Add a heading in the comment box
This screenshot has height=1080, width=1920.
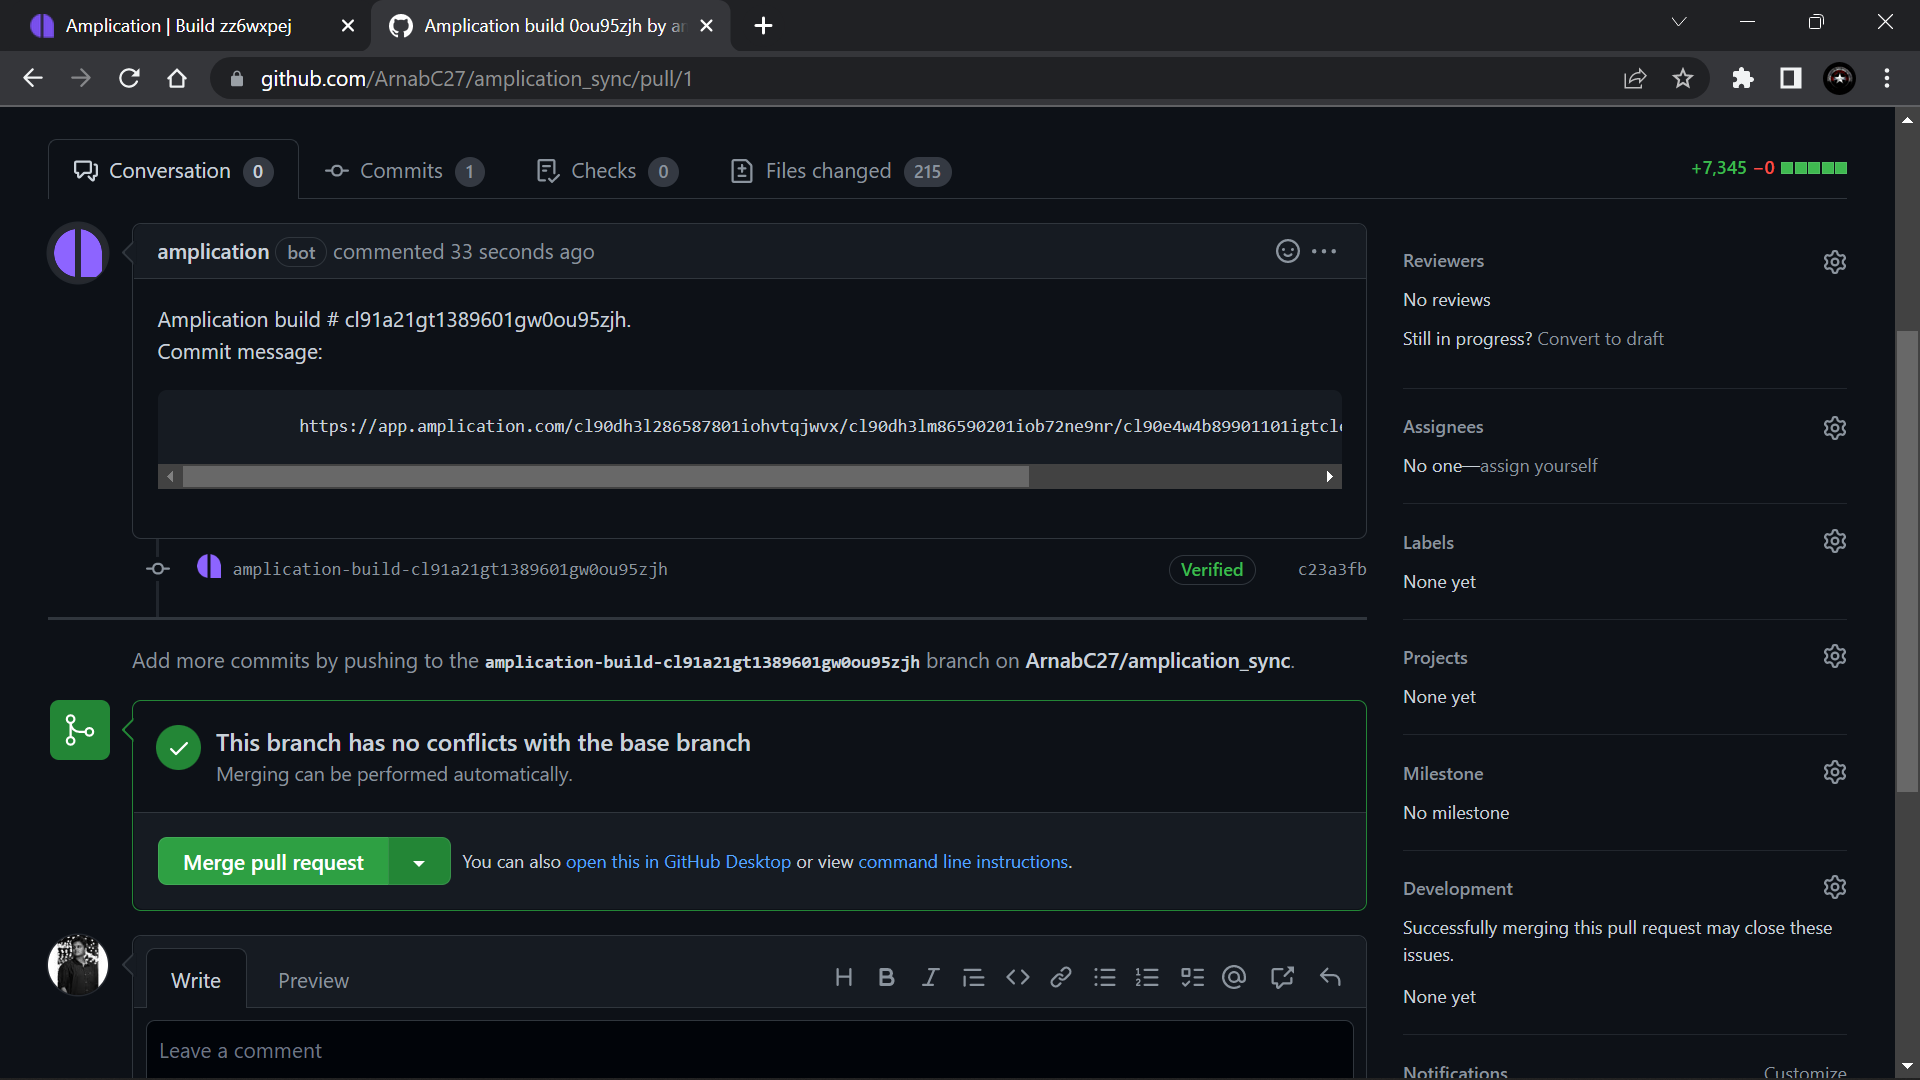point(844,977)
